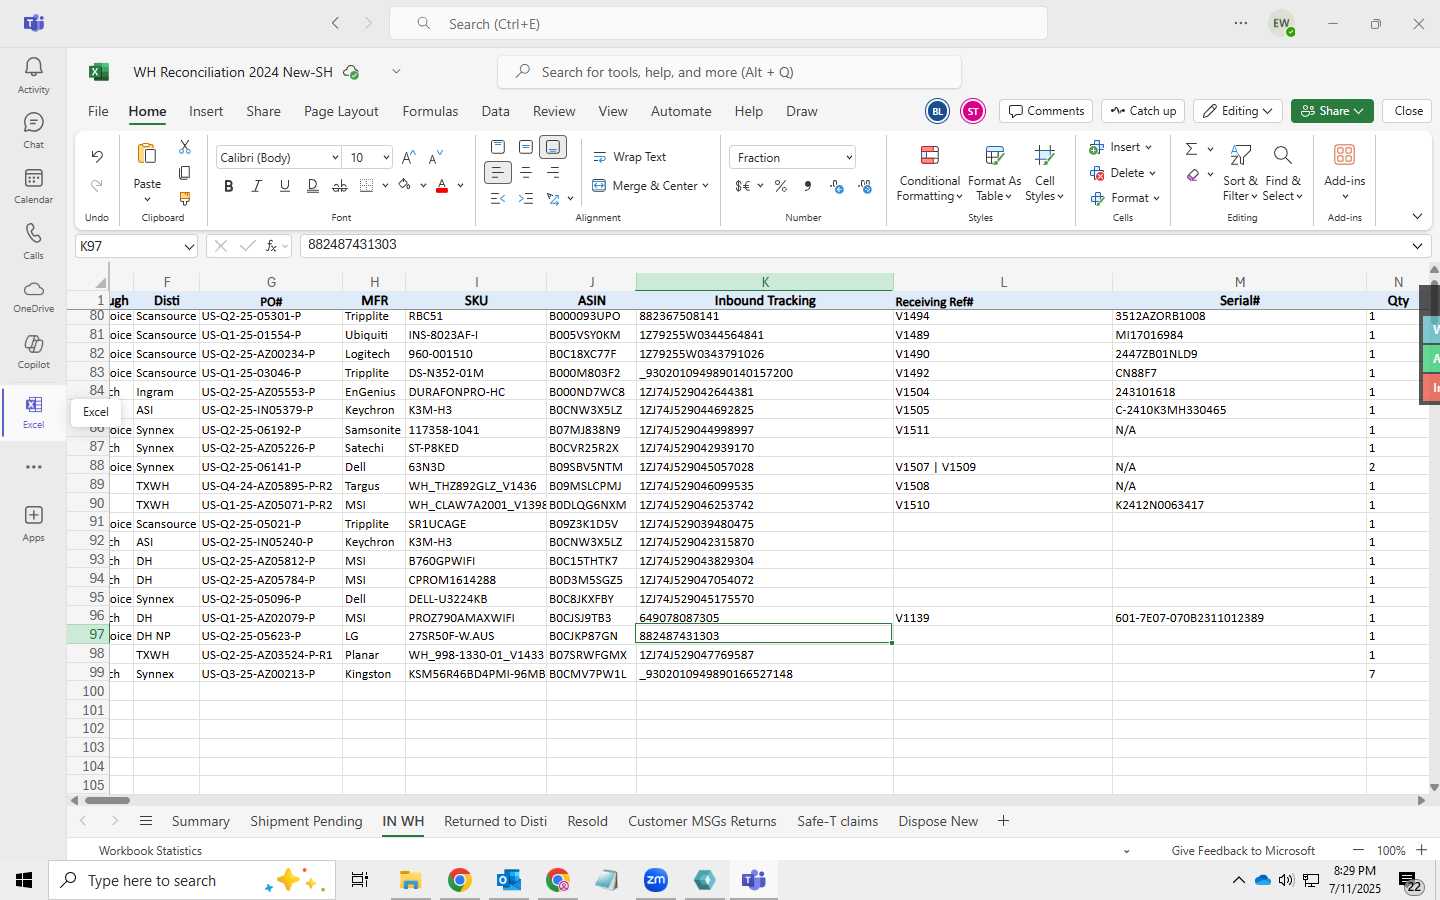Toggle Italic formatting
The height and width of the screenshot is (900, 1440).
[x=256, y=186]
